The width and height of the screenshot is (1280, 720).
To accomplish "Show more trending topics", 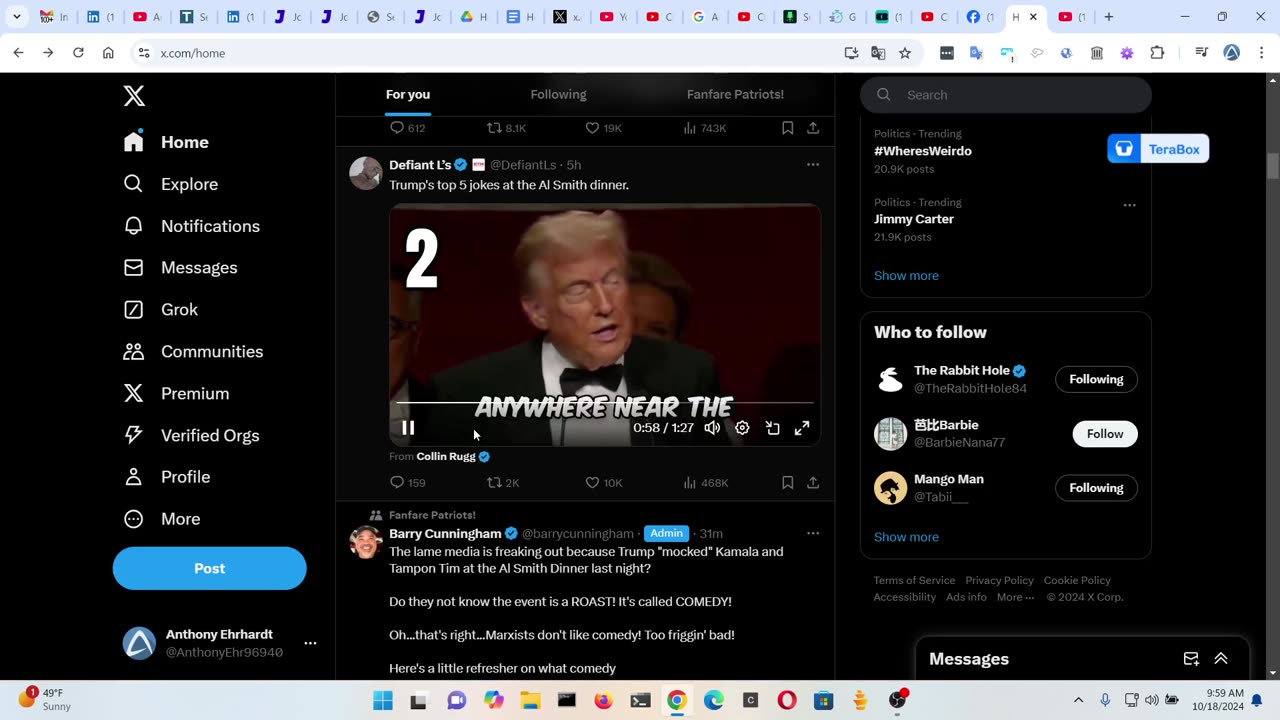I will [x=906, y=276].
